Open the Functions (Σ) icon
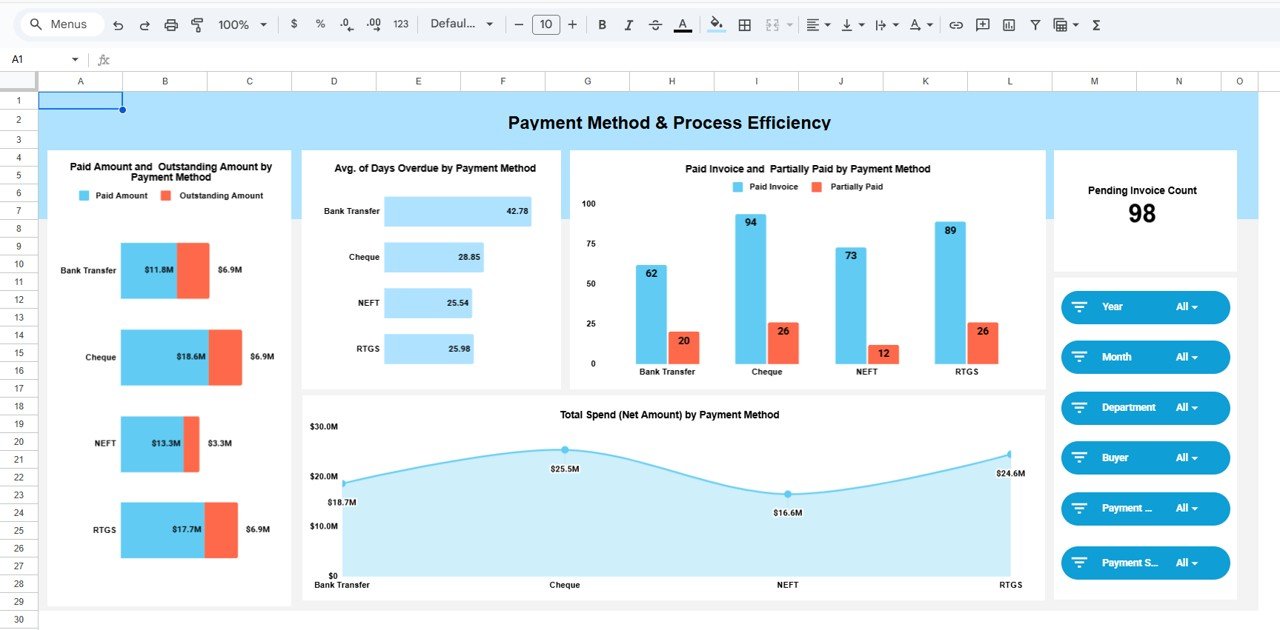The height and width of the screenshot is (630, 1280). click(x=1096, y=24)
